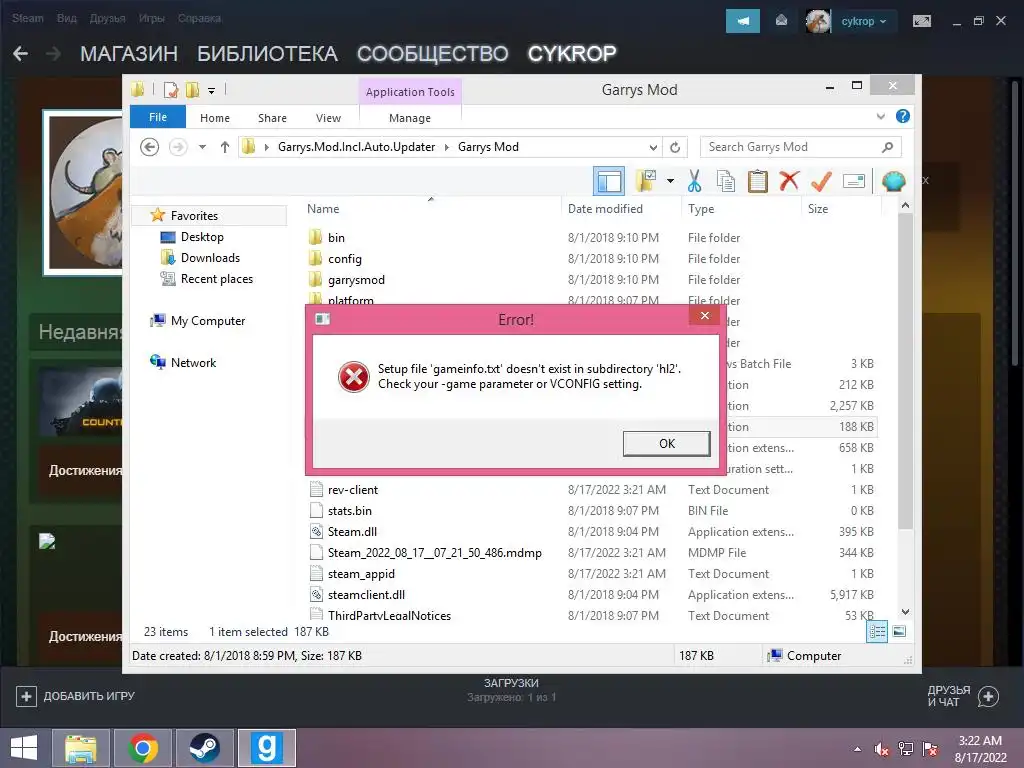Switch to large icons view in status bar
The image size is (1024, 768).
tap(899, 632)
